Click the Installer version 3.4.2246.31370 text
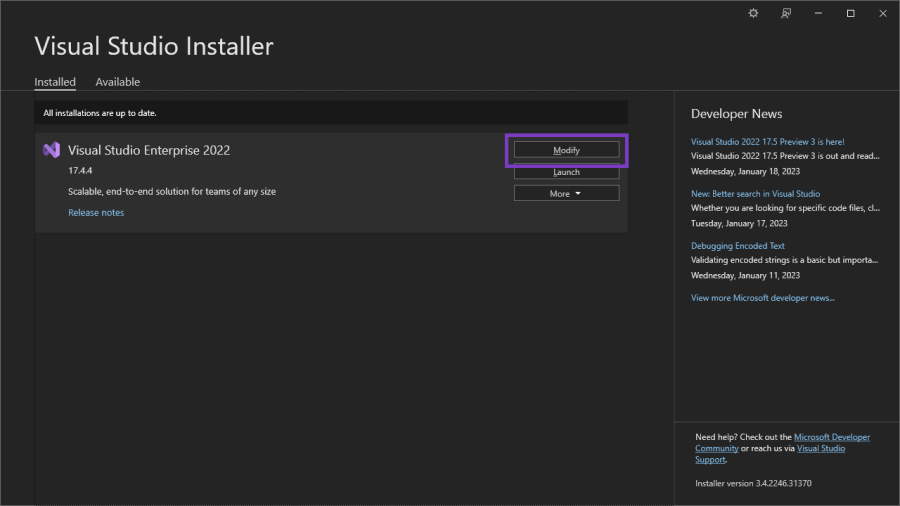The image size is (900, 506). pos(753,483)
